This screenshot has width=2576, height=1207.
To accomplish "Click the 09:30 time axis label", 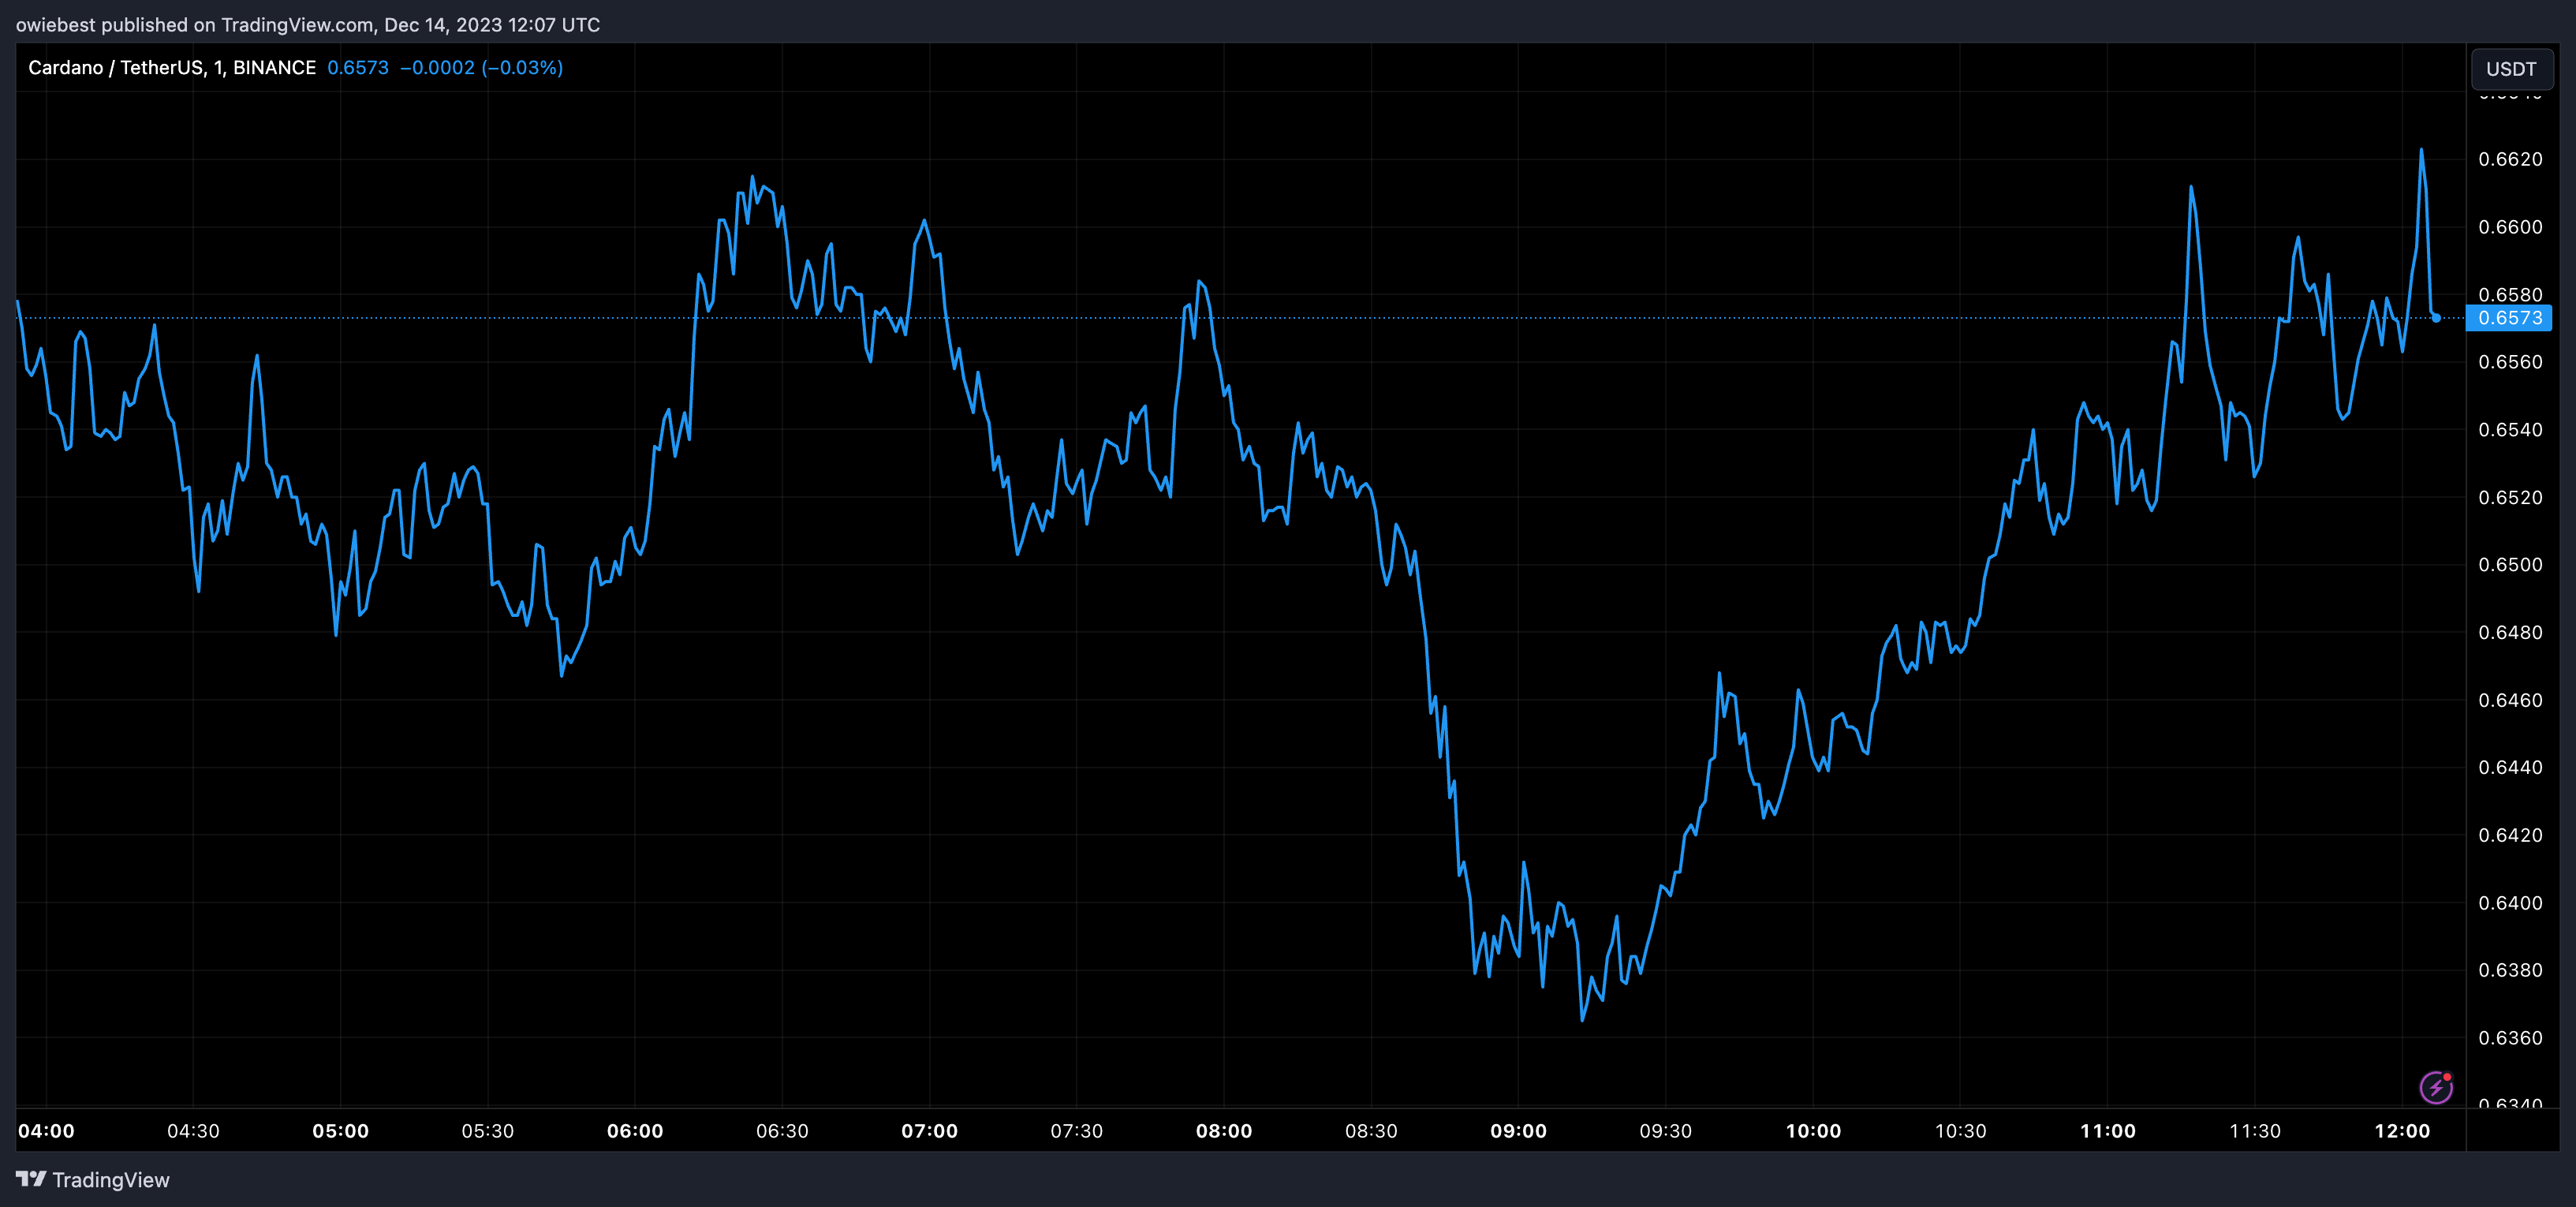I will [1666, 1131].
